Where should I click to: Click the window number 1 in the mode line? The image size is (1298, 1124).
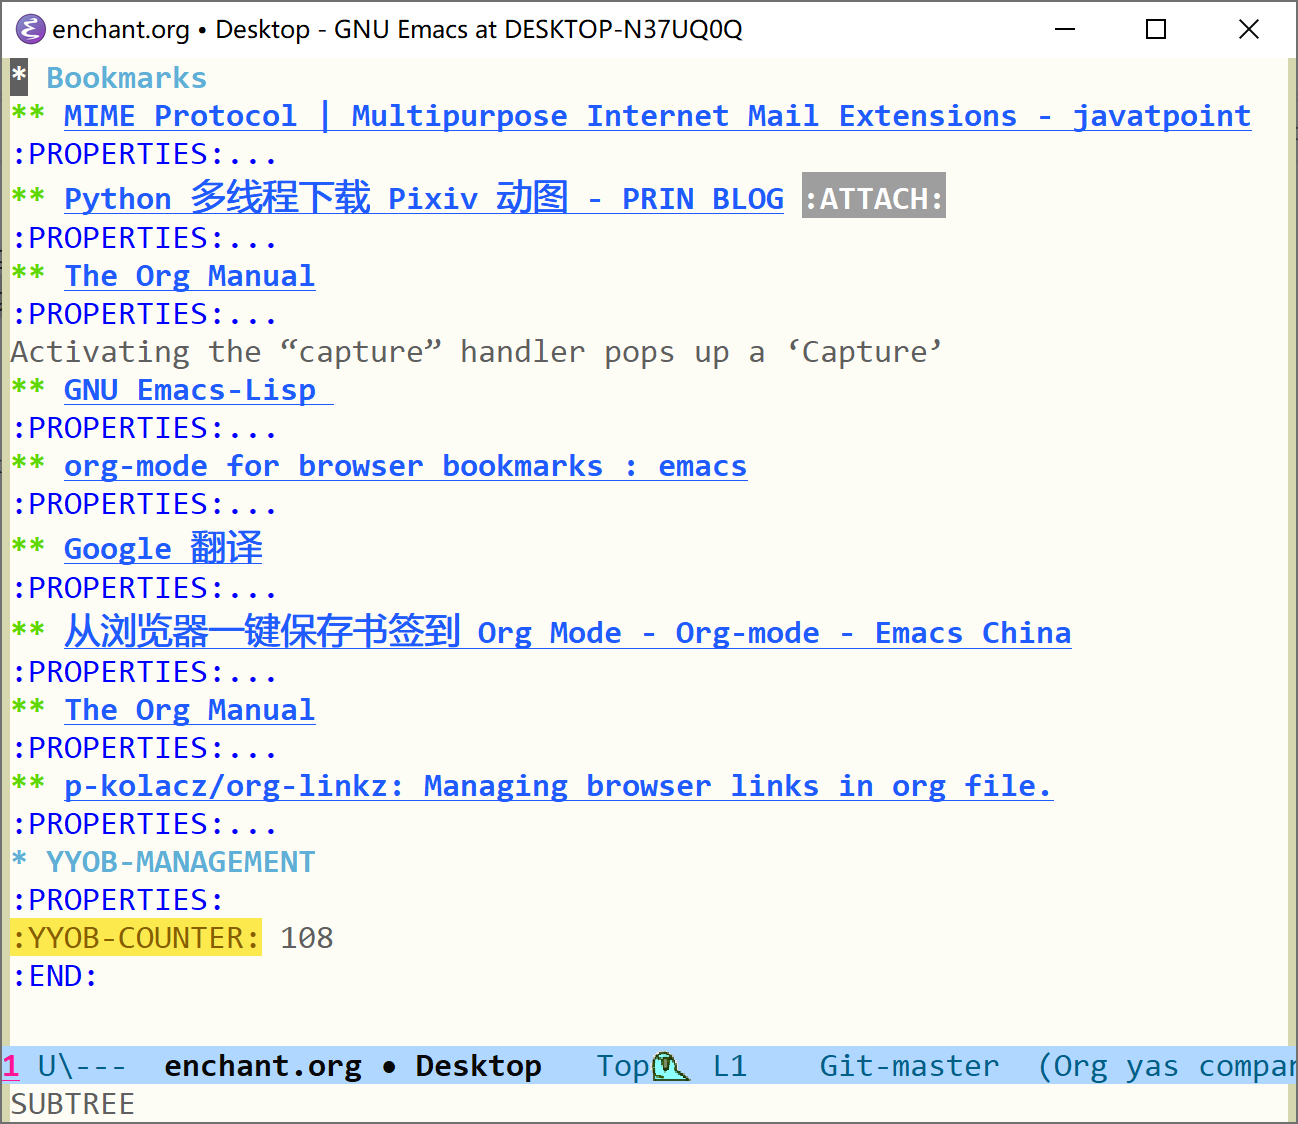click(x=10, y=1066)
